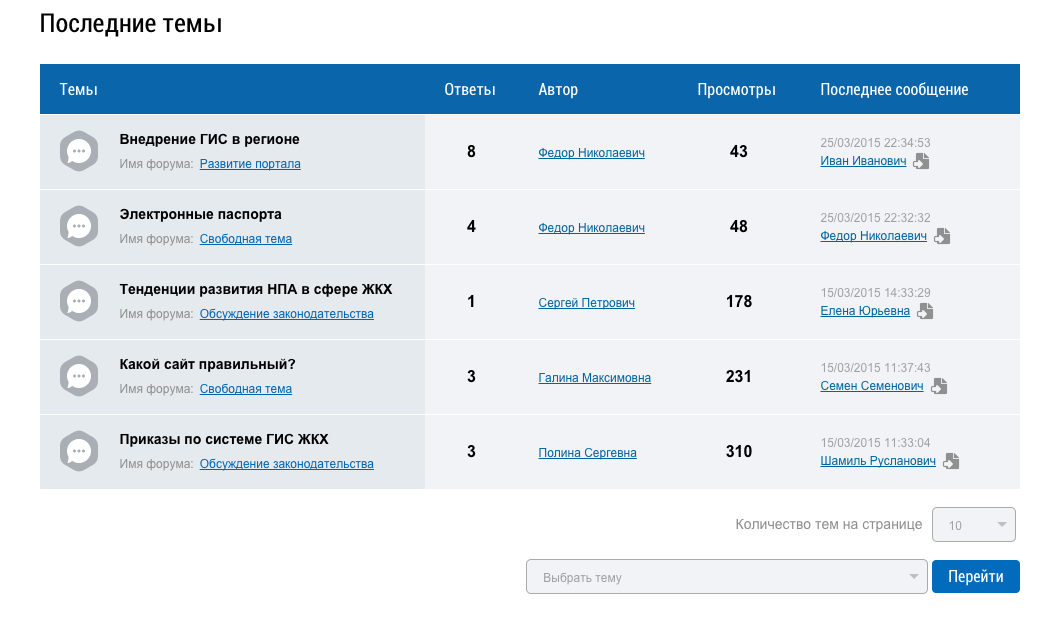Screen dimensions: 1056x618
Task: Click the topic icon beside Приказы по системе ГИС ЖКХ
Action: (x=79, y=452)
